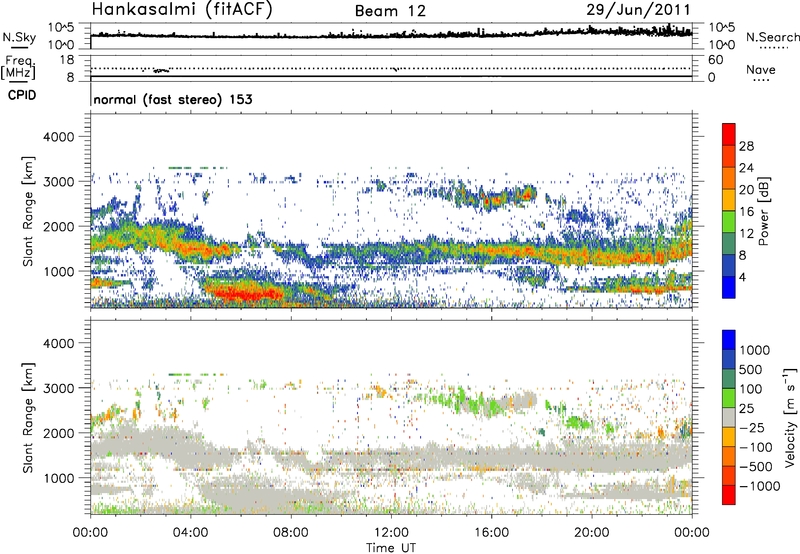The image size is (800, 554).
Task: Click the 100 tick on Velocity colorbar
Action: click(x=751, y=389)
